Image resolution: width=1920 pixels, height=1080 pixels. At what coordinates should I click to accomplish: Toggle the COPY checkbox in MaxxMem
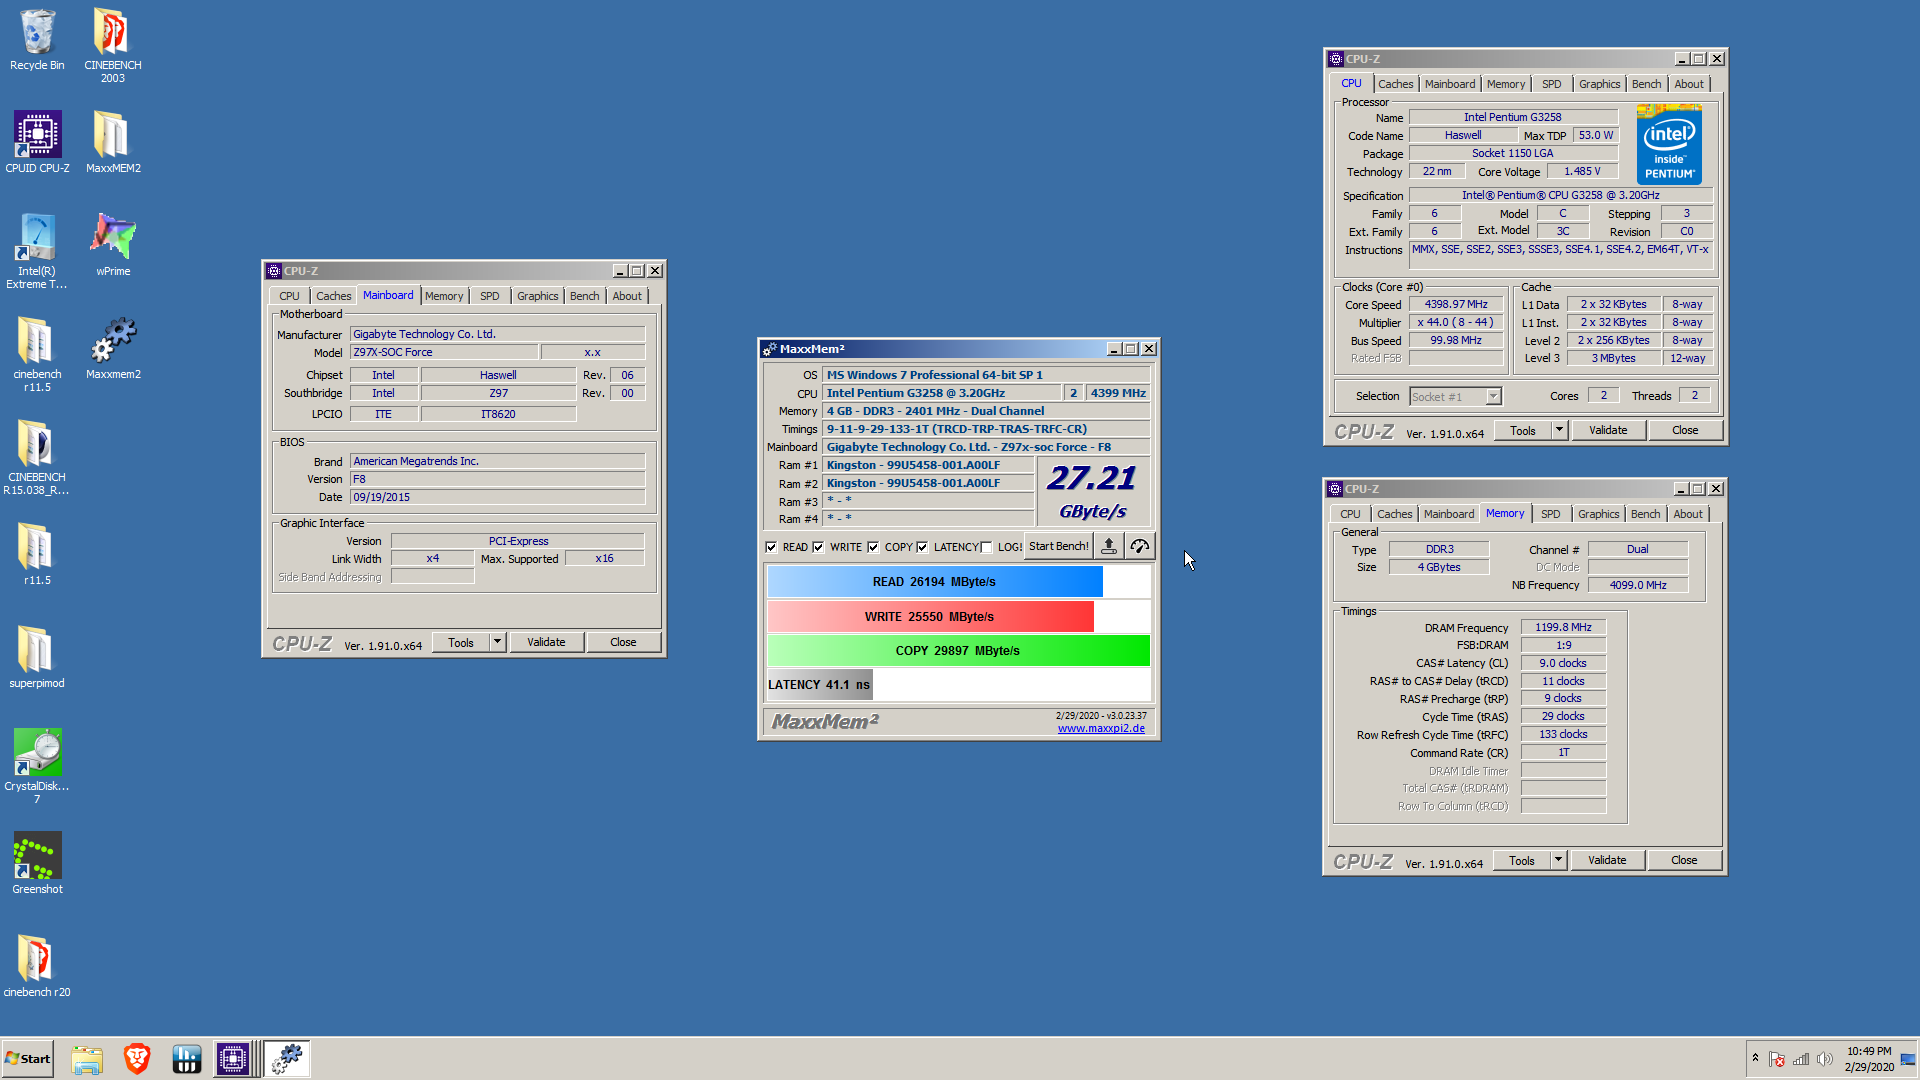pos(873,547)
